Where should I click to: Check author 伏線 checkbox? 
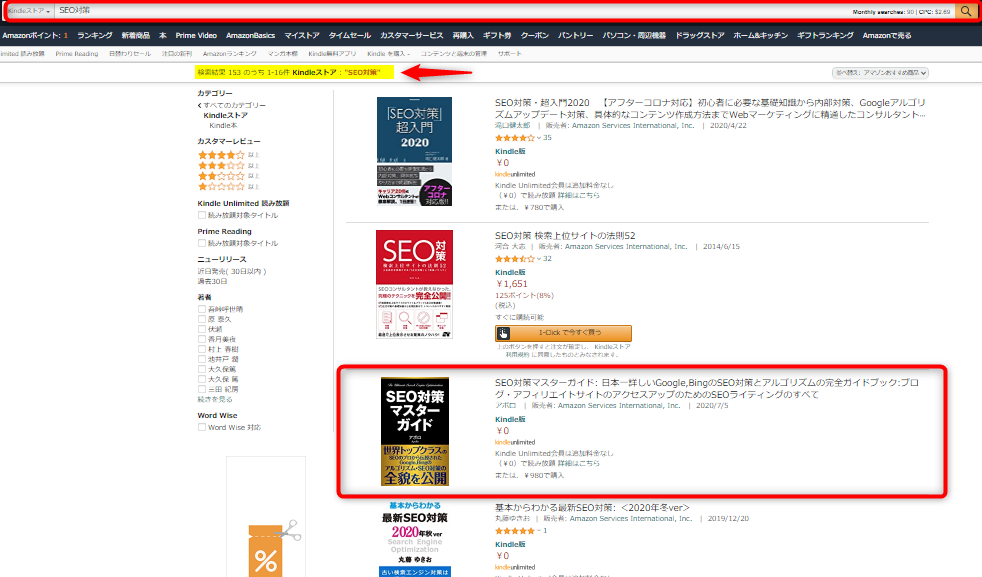pos(202,329)
